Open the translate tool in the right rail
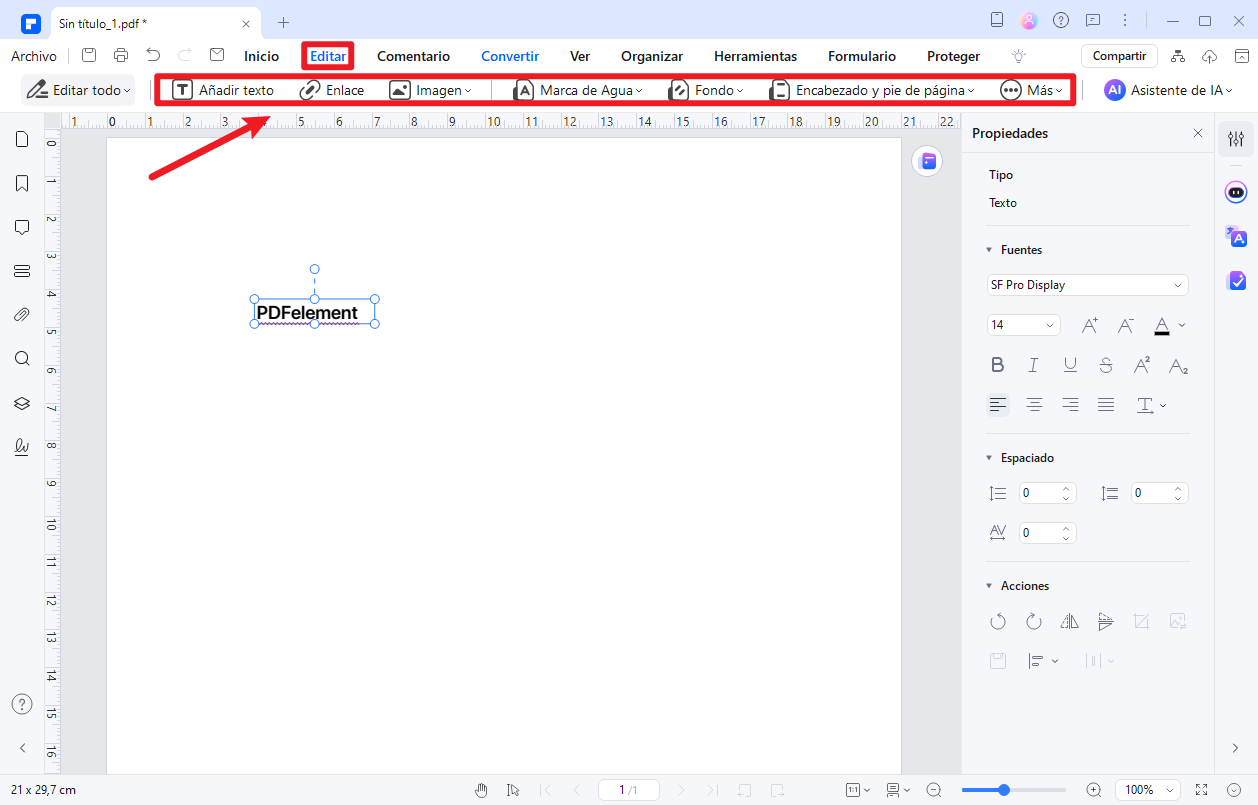Viewport: 1258px width, 805px height. tap(1236, 236)
